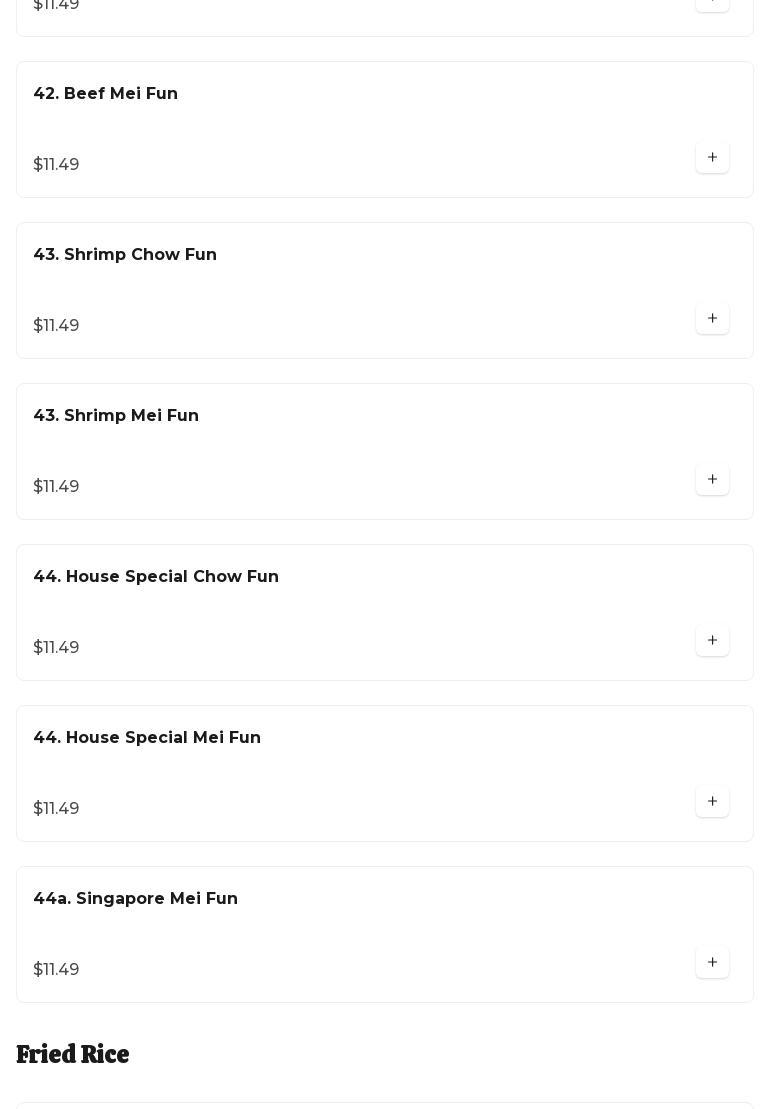
Task: Click the Singapore Mei Fun price
Action: tap(56, 969)
